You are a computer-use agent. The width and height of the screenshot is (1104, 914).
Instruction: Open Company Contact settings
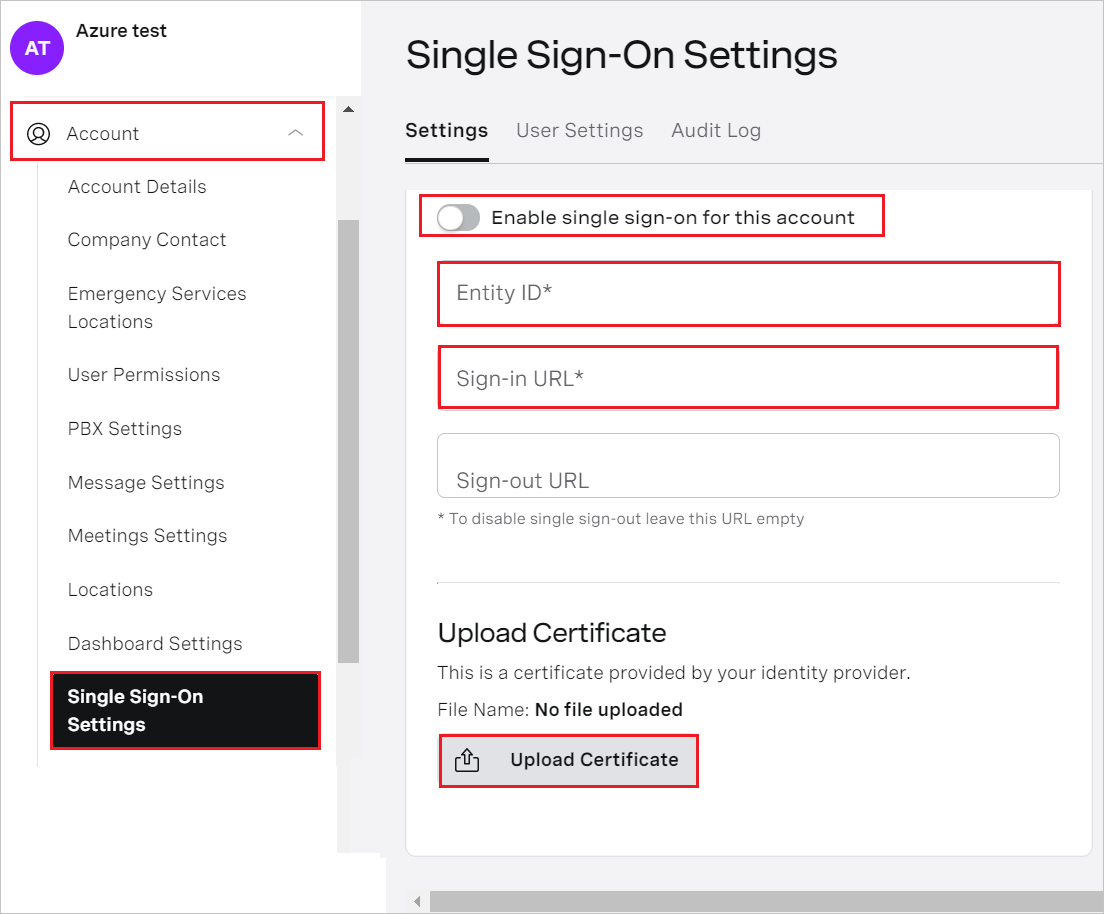(x=146, y=239)
